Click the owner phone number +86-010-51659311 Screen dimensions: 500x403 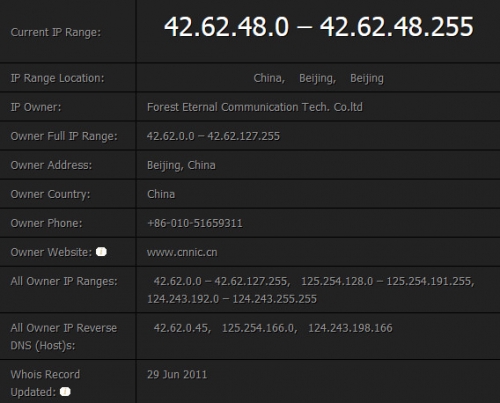click(x=195, y=223)
